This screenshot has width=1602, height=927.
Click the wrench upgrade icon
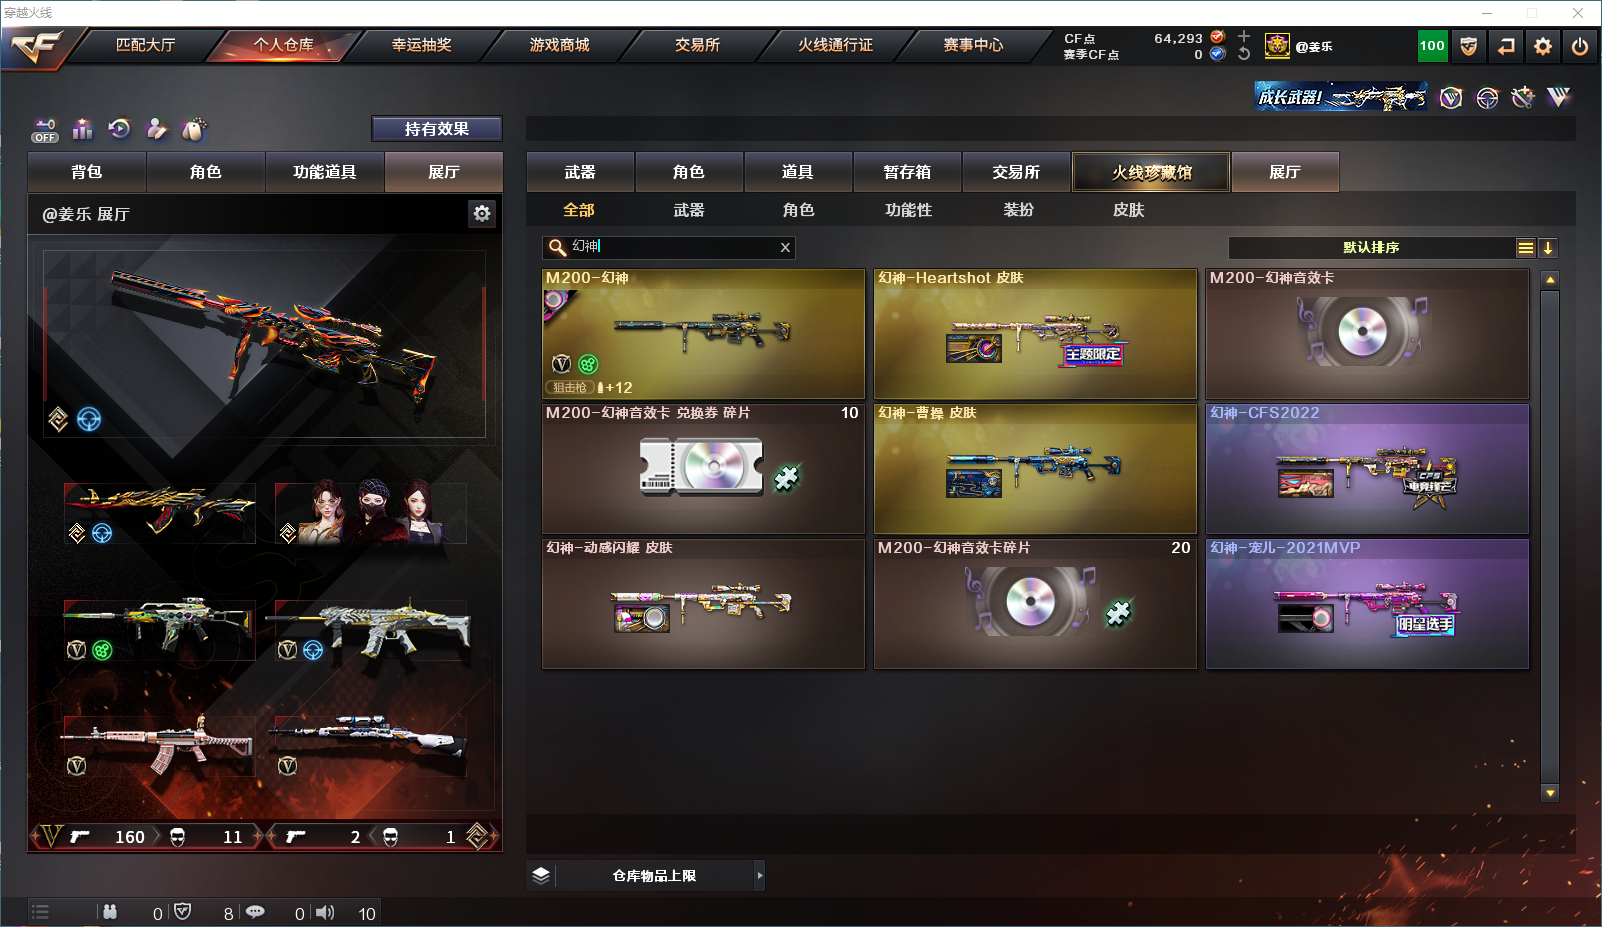(1523, 97)
